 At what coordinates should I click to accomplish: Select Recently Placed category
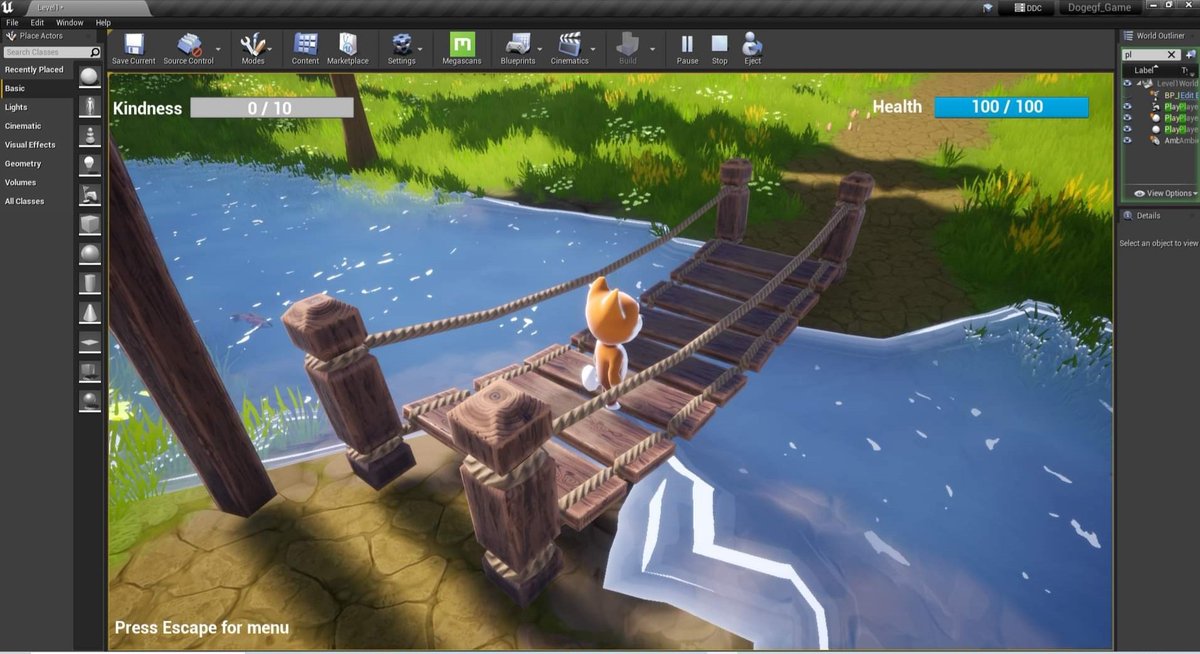(x=37, y=69)
